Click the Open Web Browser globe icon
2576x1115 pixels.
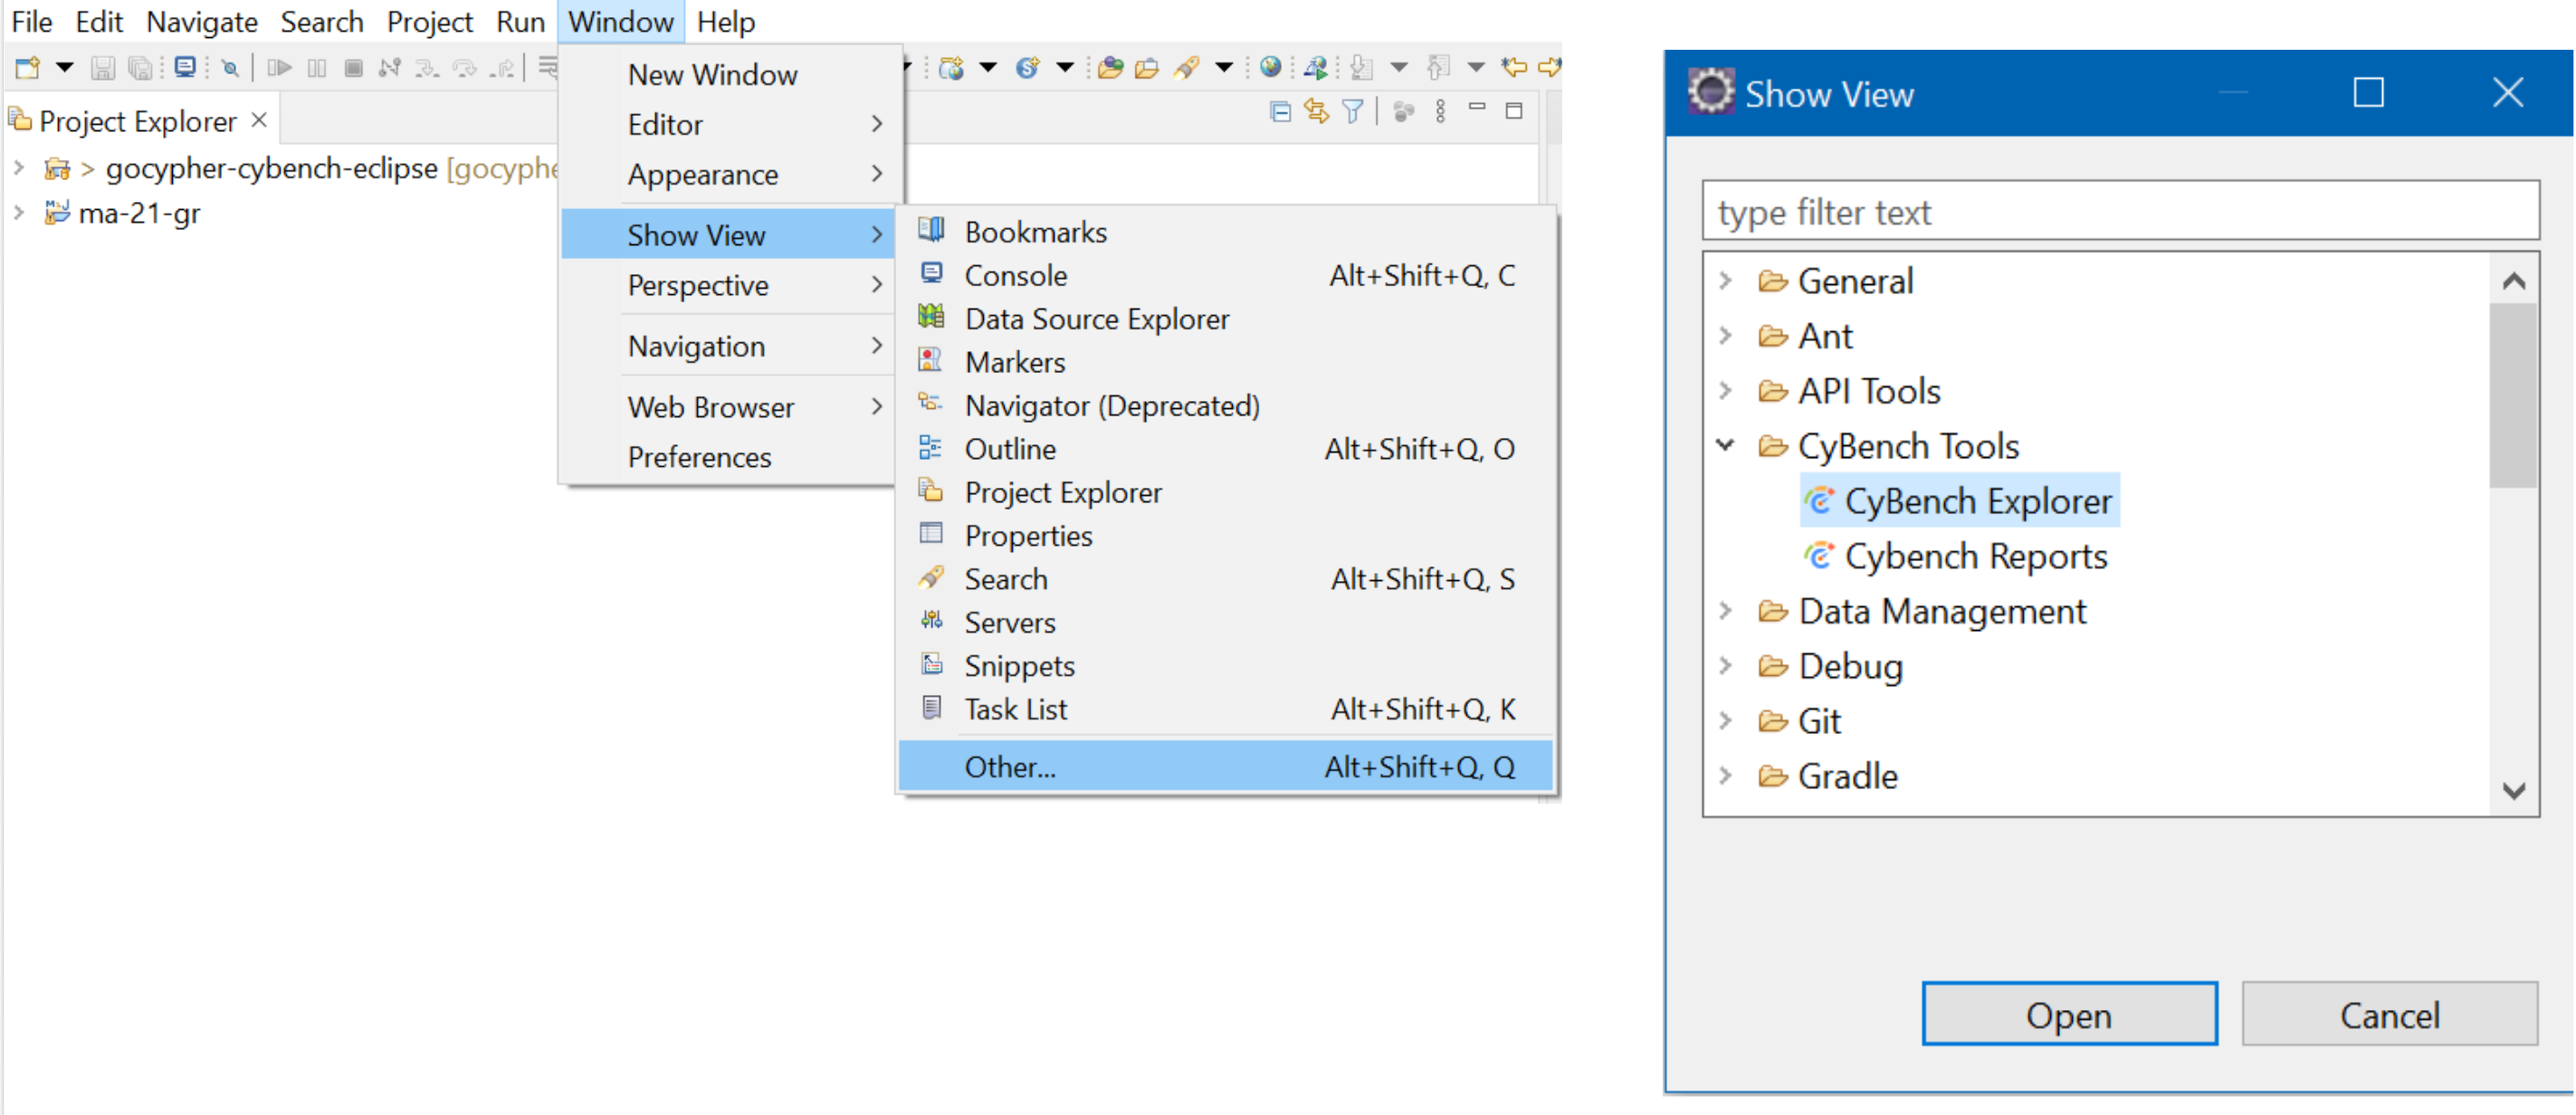point(1270,67)
